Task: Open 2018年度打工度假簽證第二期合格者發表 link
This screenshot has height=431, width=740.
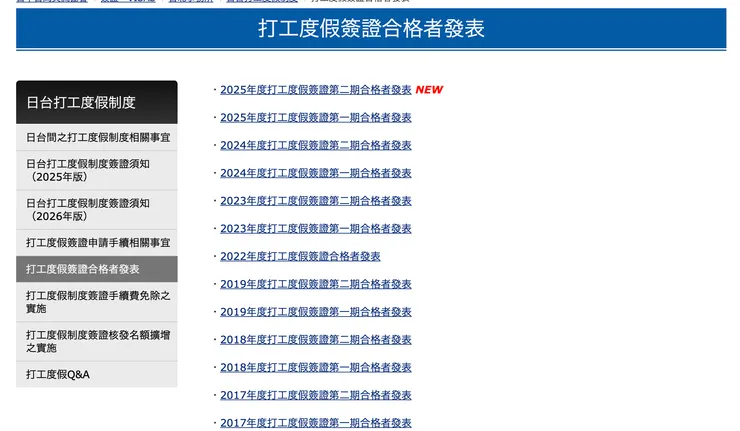Action: [x=316, y=340]
